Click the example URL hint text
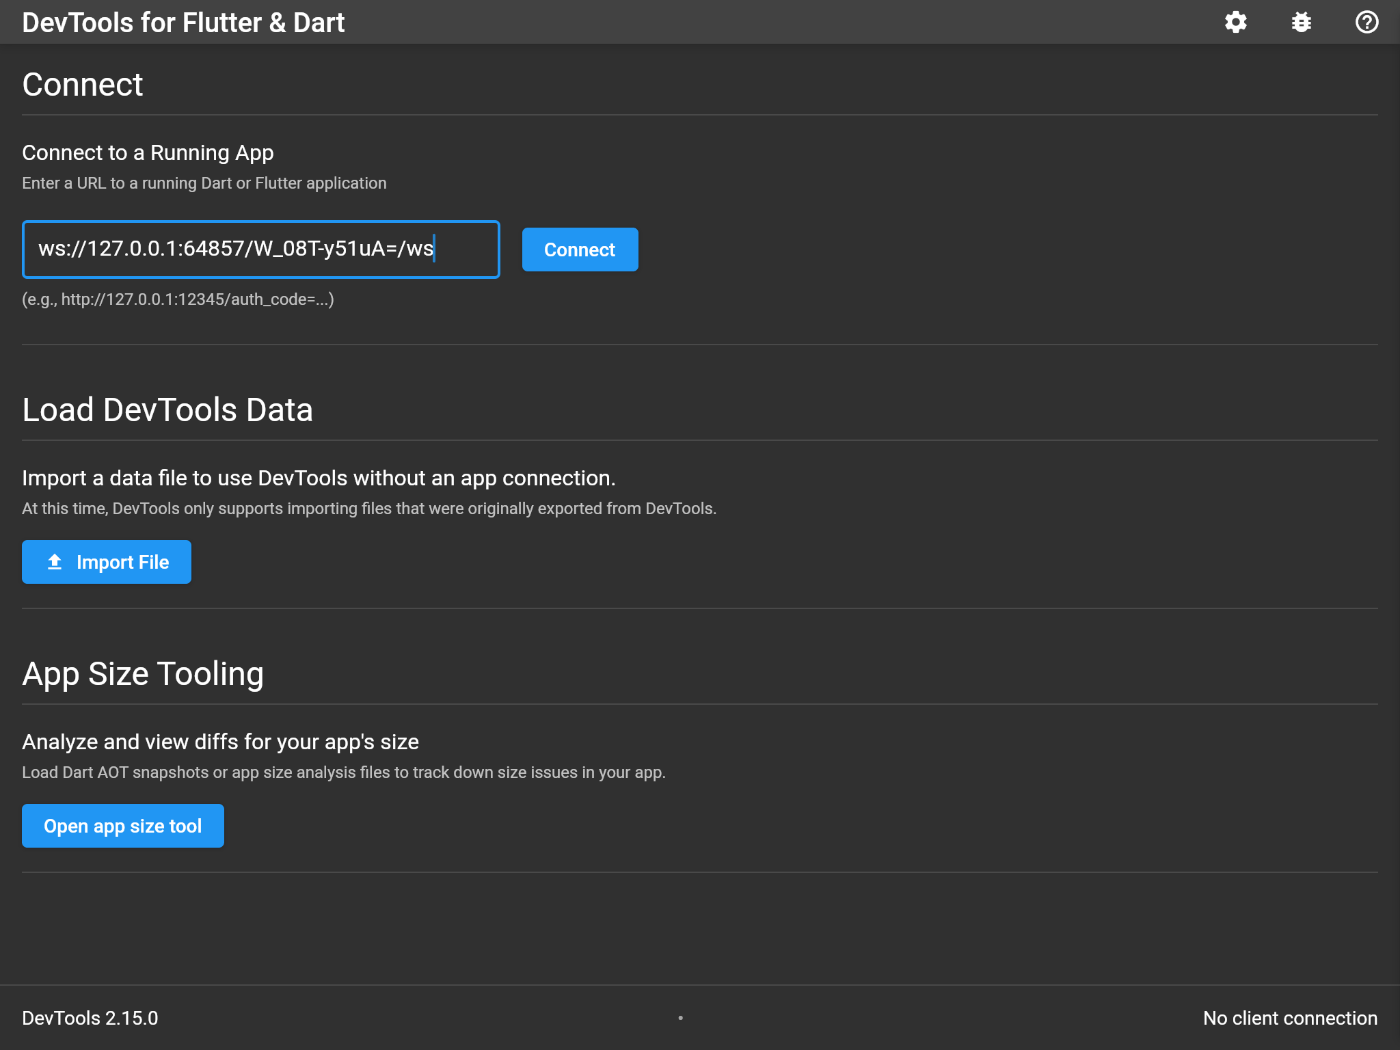 pyautogui.click(x=178, y=299)
